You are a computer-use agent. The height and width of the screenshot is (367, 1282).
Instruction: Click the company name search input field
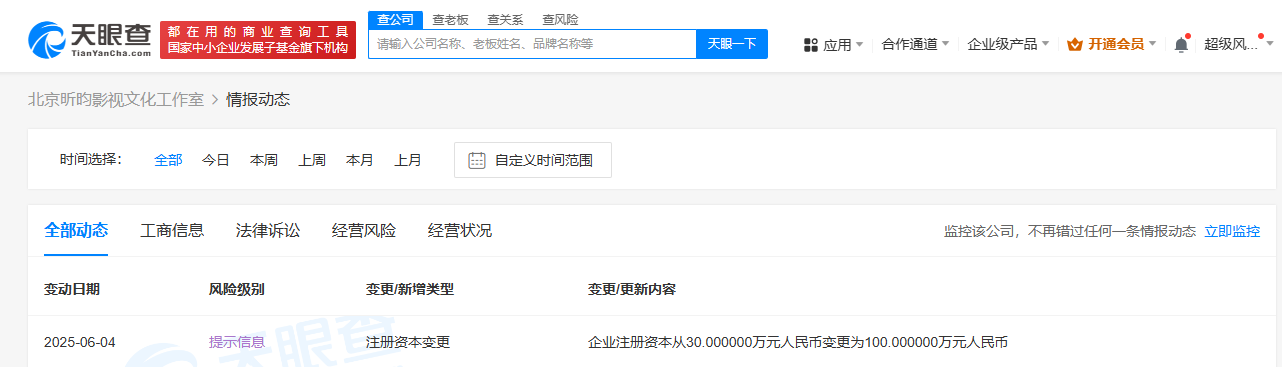pyautogui.click(x=532, y=44)
